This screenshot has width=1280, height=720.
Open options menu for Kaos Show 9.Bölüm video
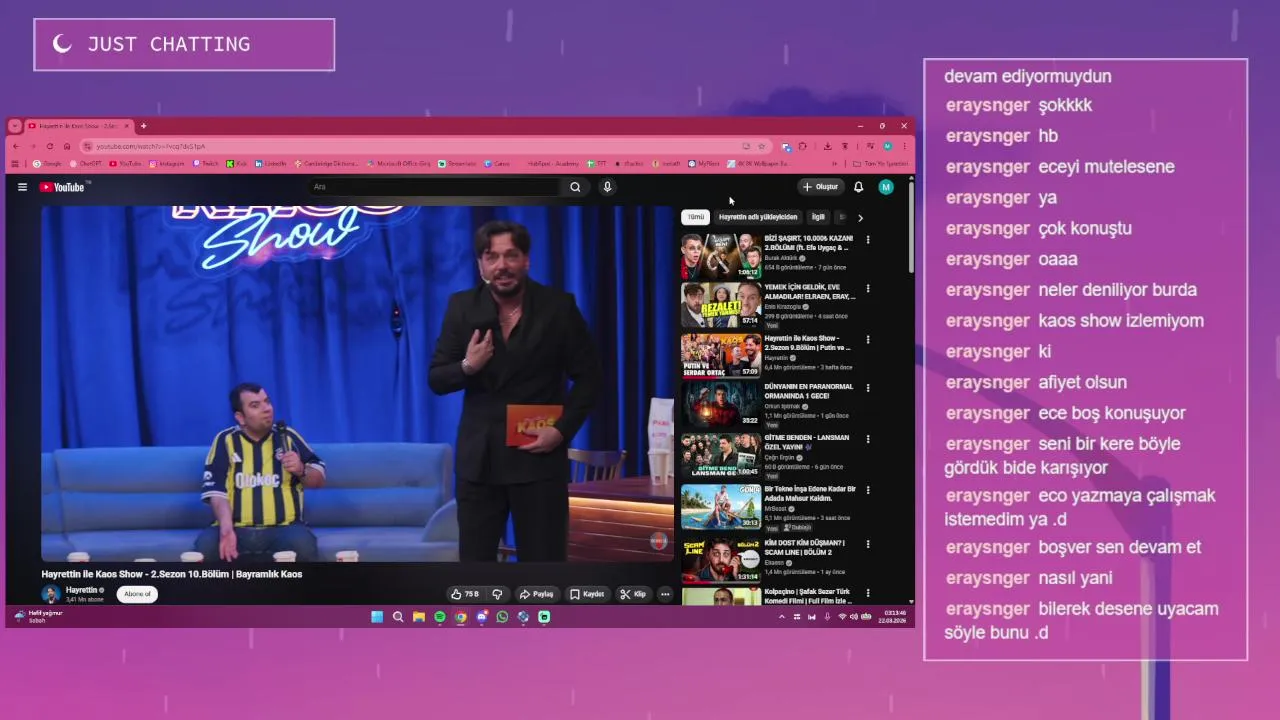pyautogui.click(x=868, y=339)
